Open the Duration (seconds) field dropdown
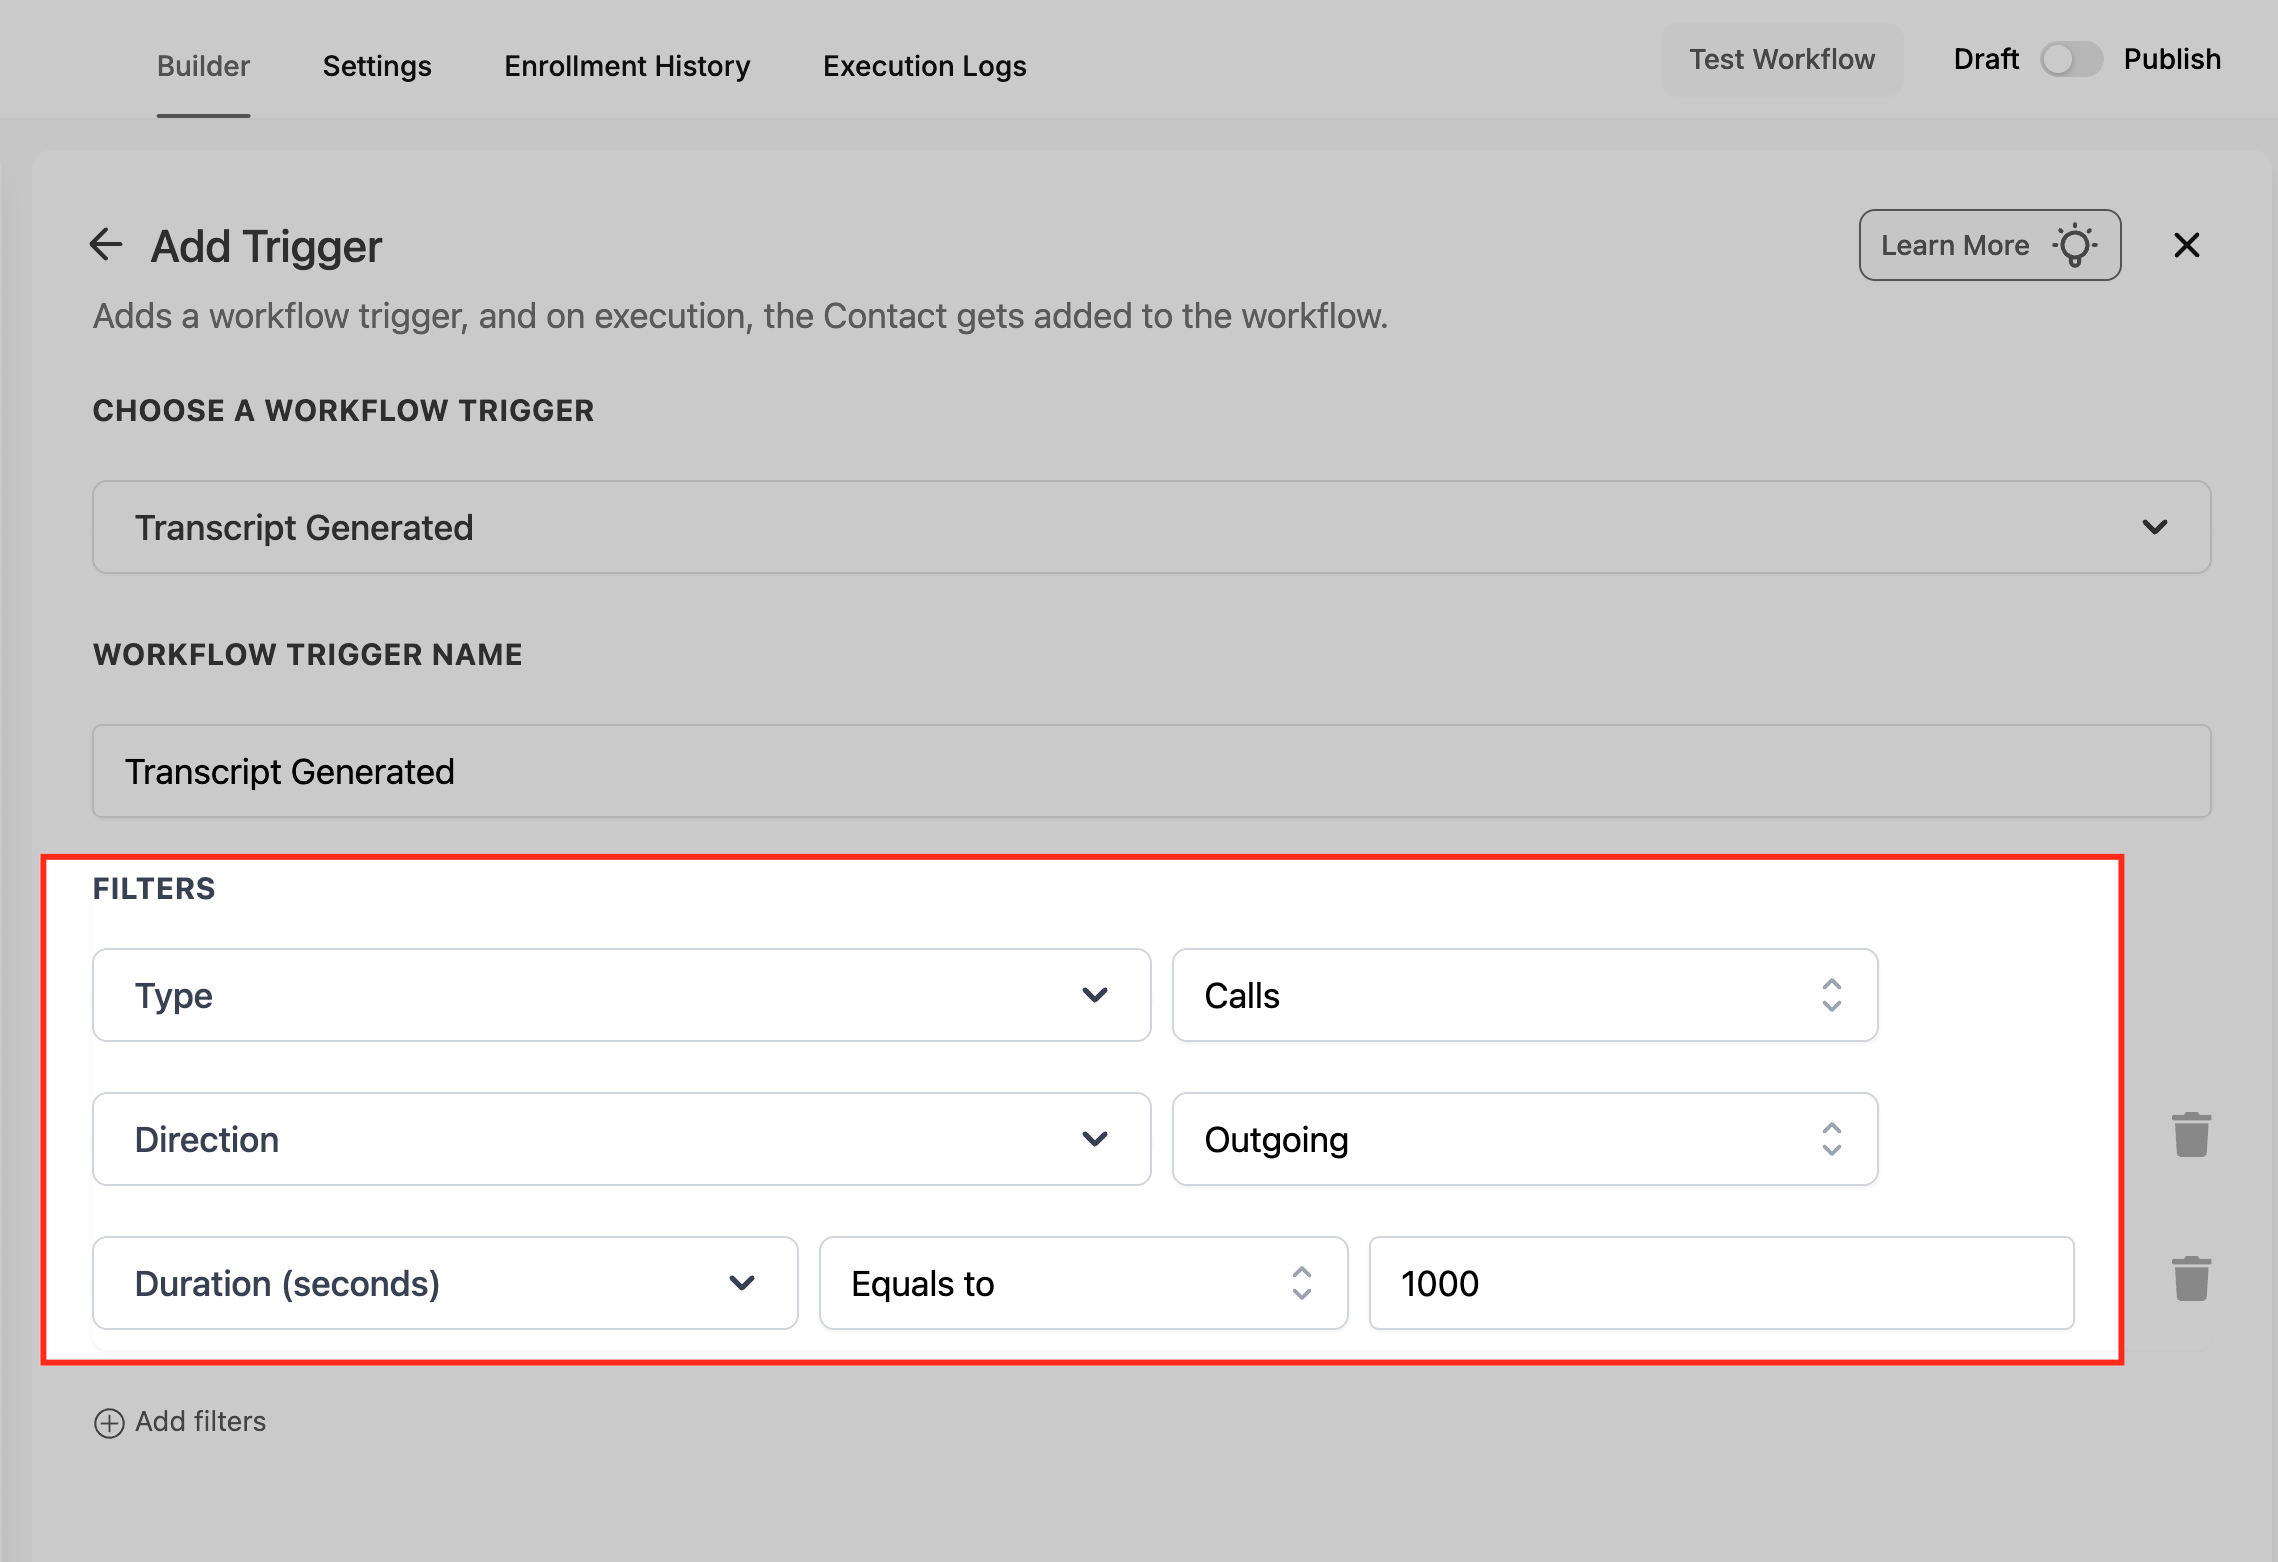 click(x=445, y=1283)
